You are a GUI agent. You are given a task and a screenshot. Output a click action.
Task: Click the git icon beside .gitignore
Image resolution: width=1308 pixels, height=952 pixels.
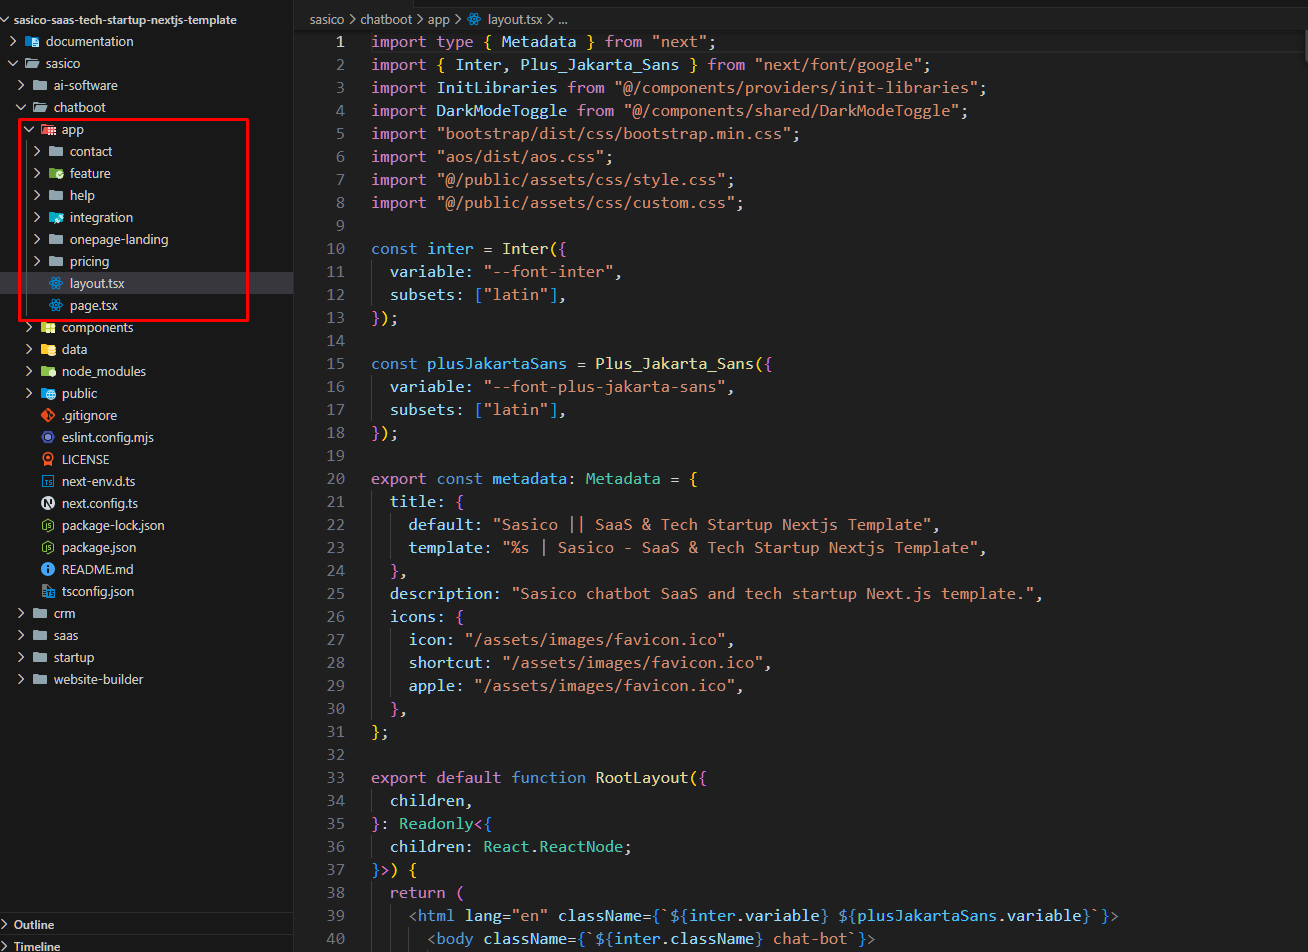(x=48, y=415)
